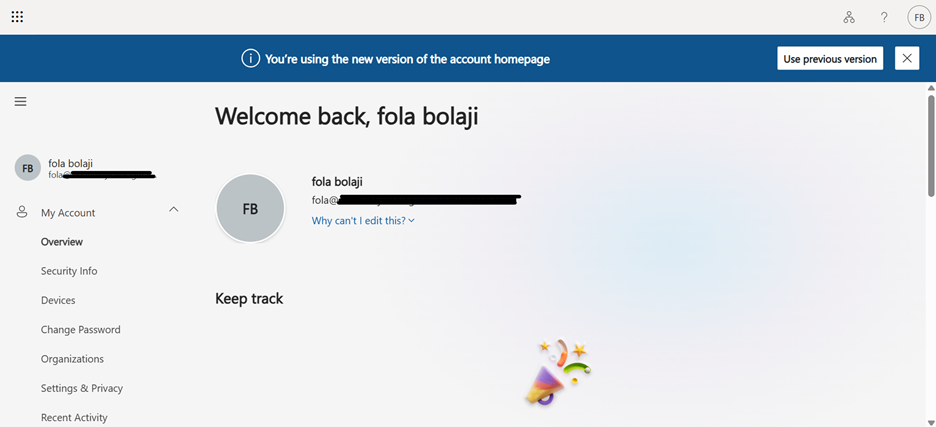Open Change Password link
The image size is (936, 427).
(80, 329)
